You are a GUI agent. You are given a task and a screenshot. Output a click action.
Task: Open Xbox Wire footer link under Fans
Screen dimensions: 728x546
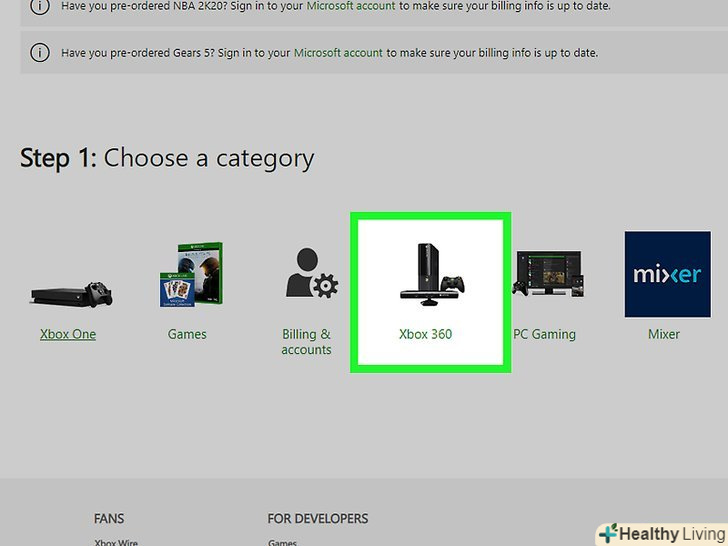pyautogui.click(x=116, y=542)
